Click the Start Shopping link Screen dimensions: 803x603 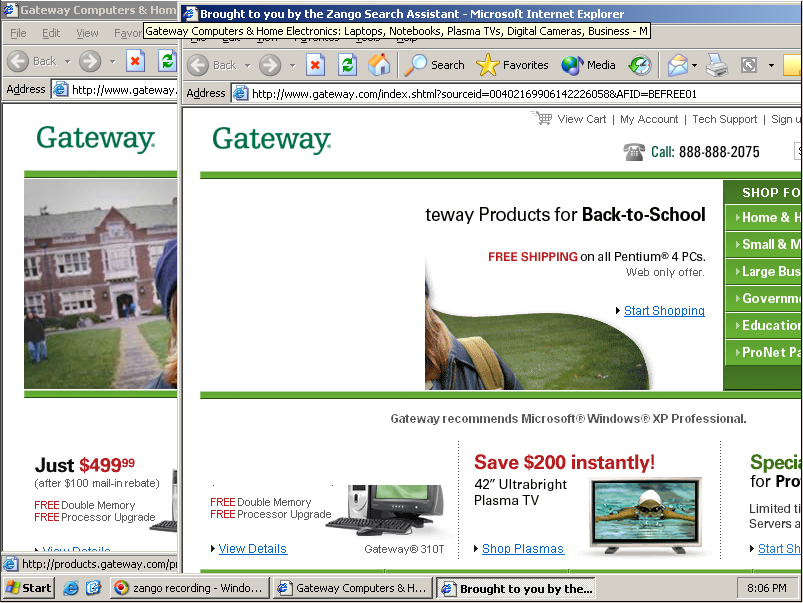click(x=664, y=310)
